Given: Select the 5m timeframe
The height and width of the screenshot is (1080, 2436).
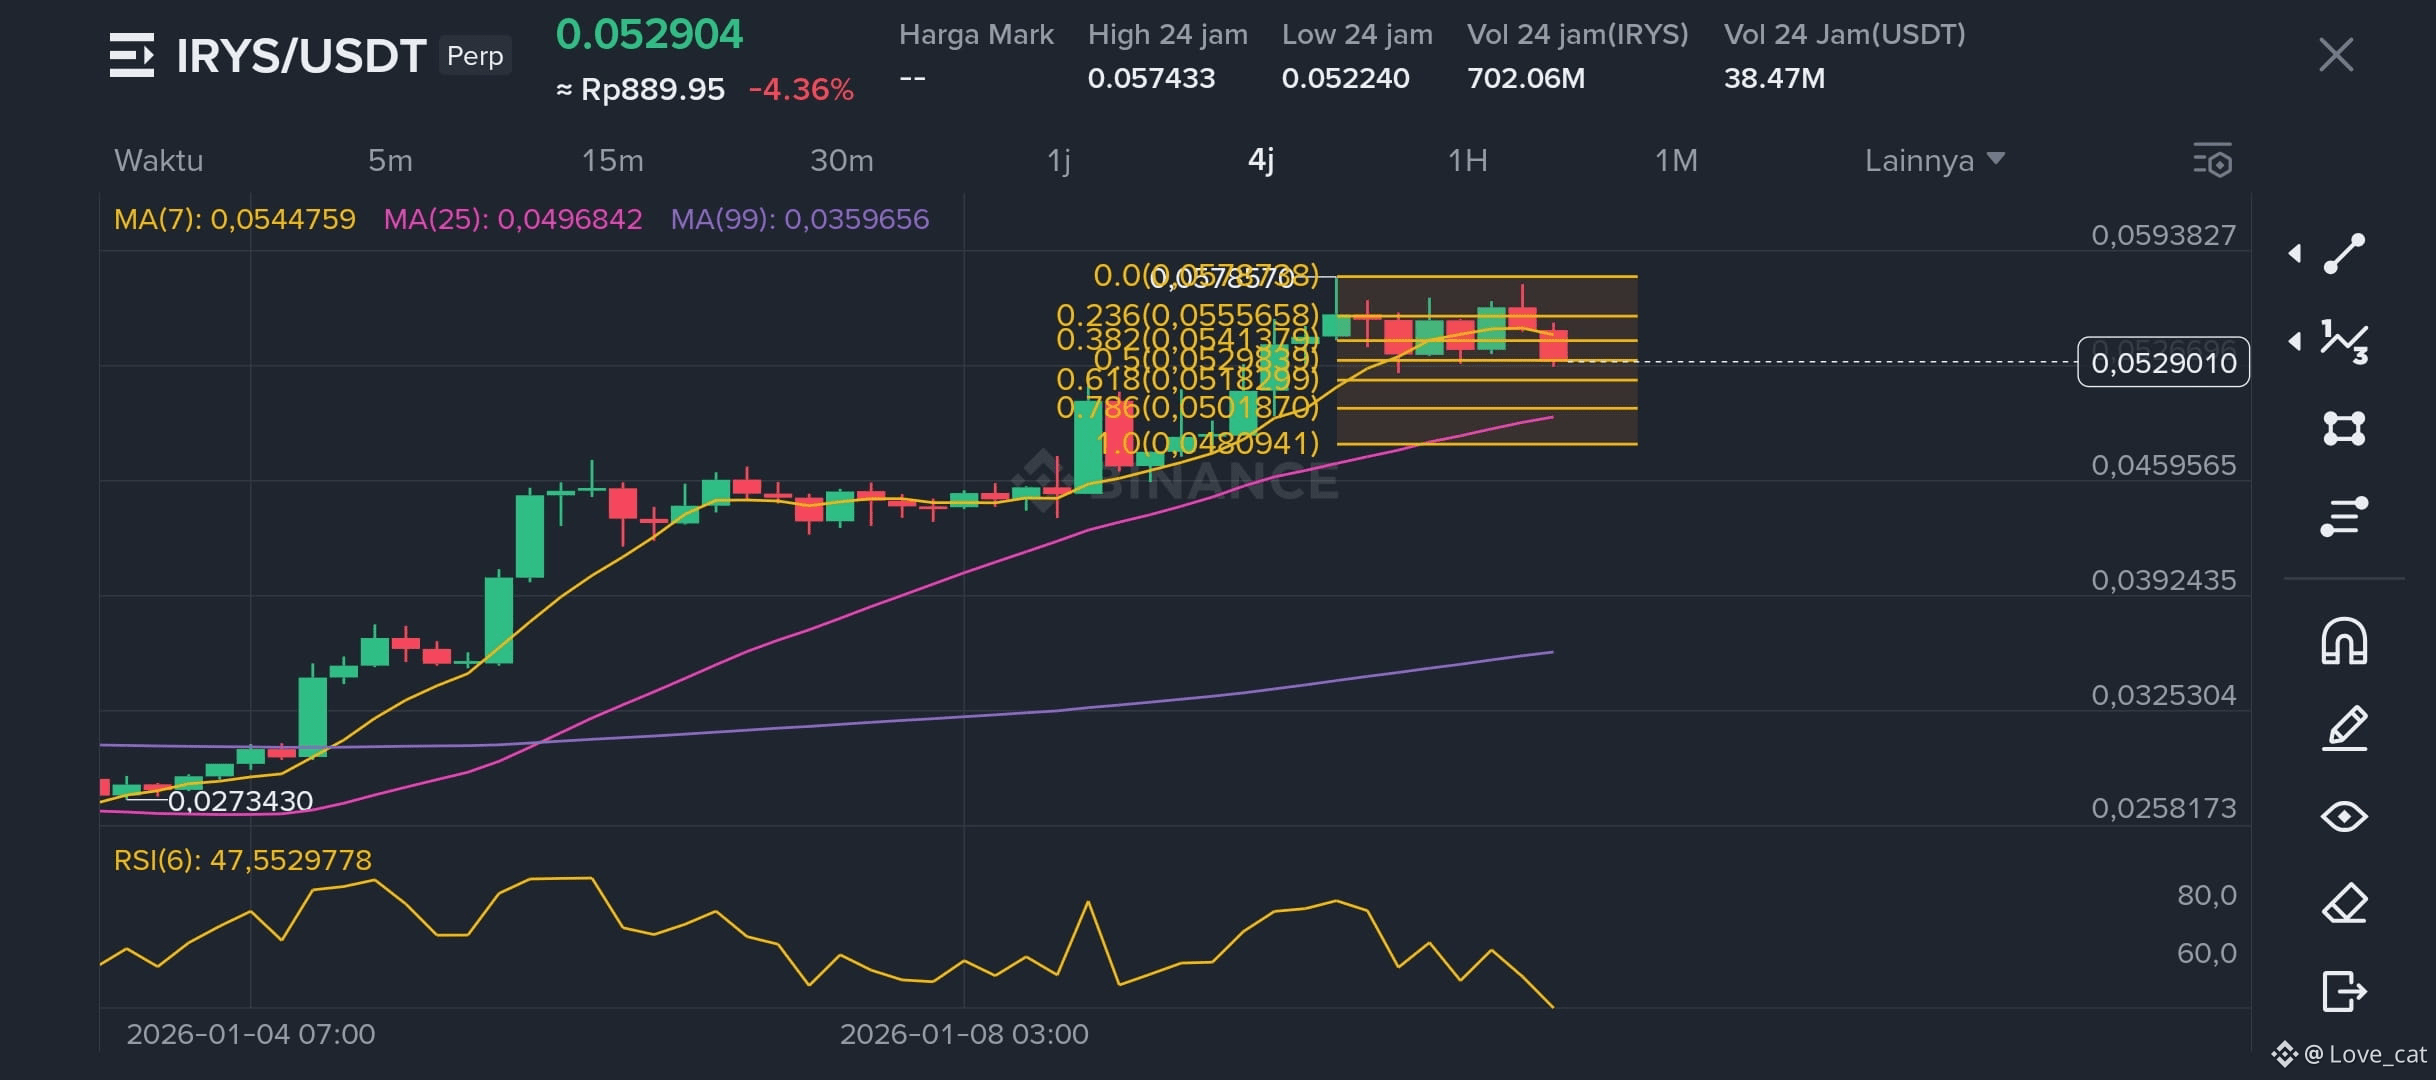Looking at the screenshot, I should pos(390,160).
